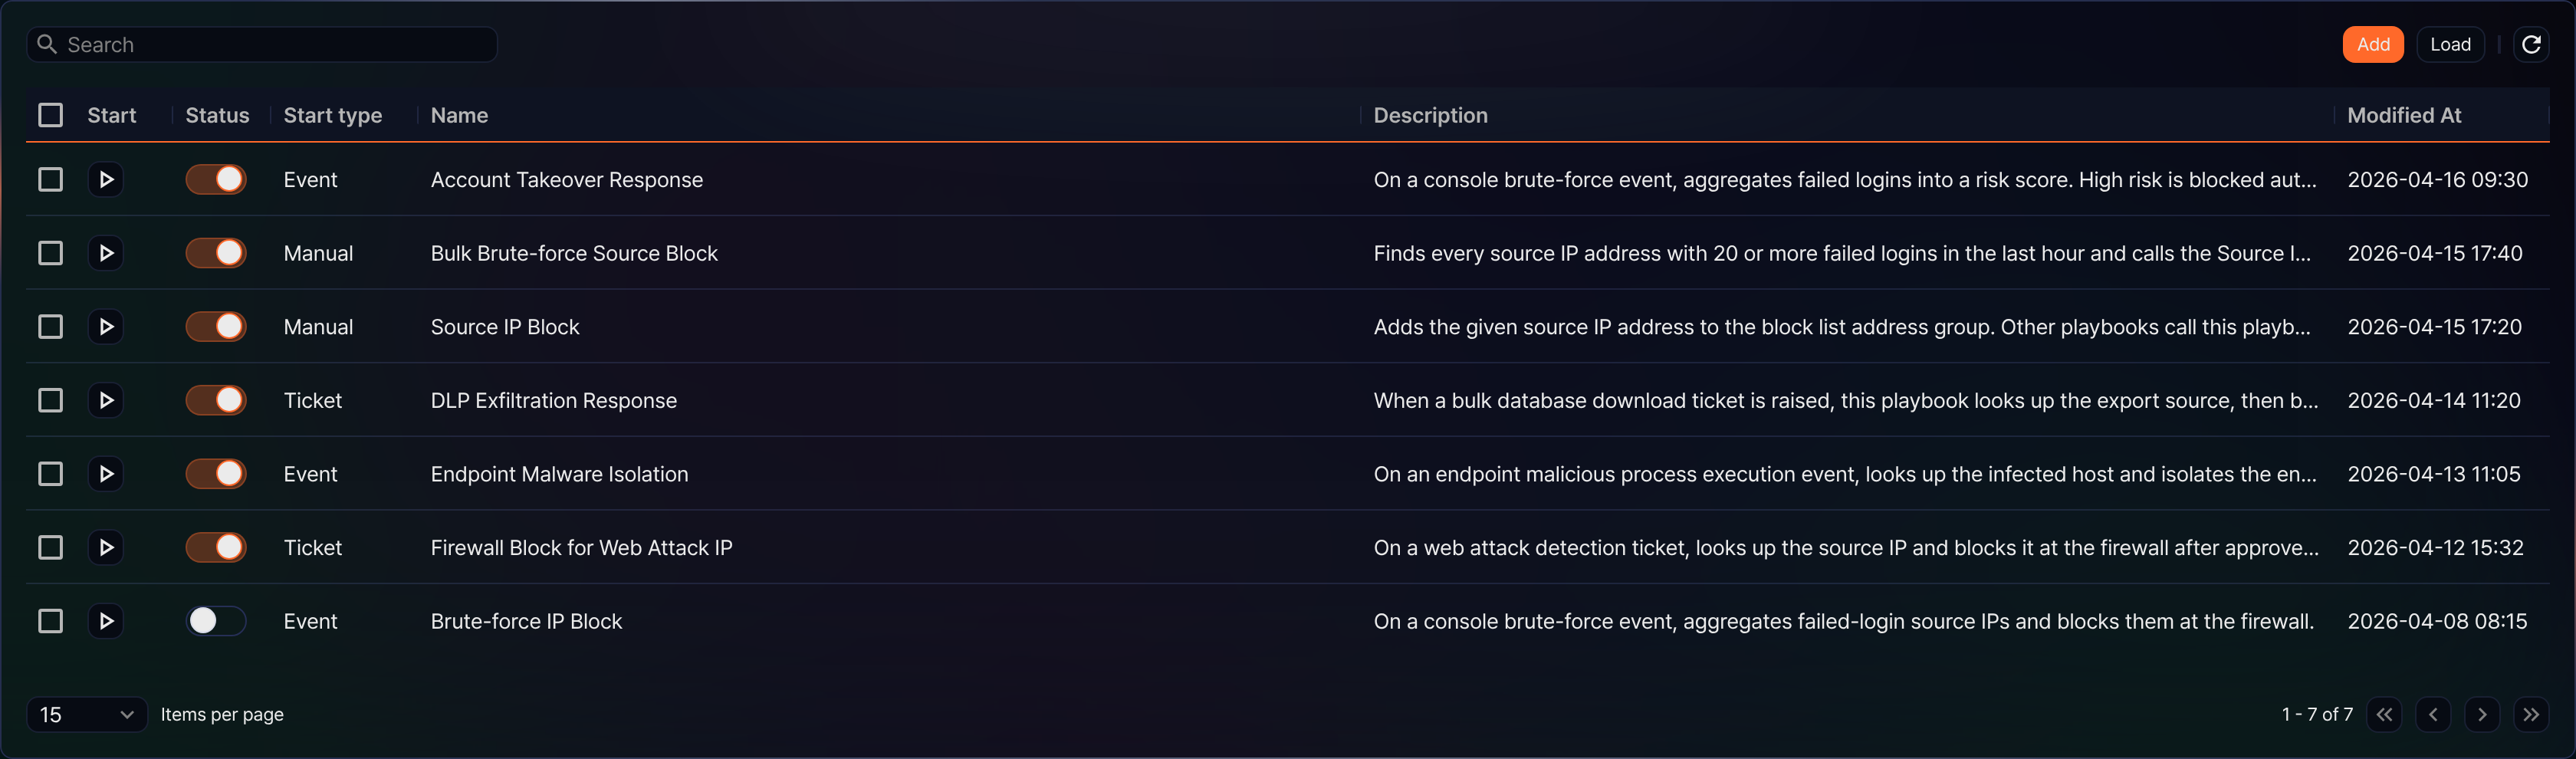Enable the Brute-force IP Block playbook
The width and height of the screenshot is (2576, 759).
tap(216, 621)
